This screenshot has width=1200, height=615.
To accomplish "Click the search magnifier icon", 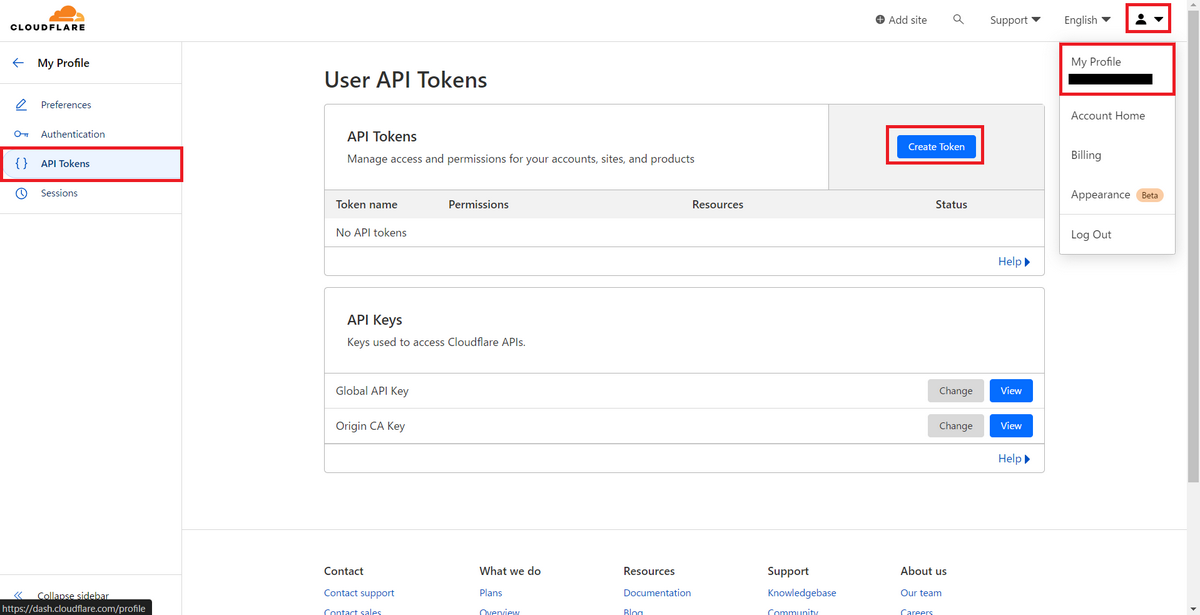I will coord(958,19).
